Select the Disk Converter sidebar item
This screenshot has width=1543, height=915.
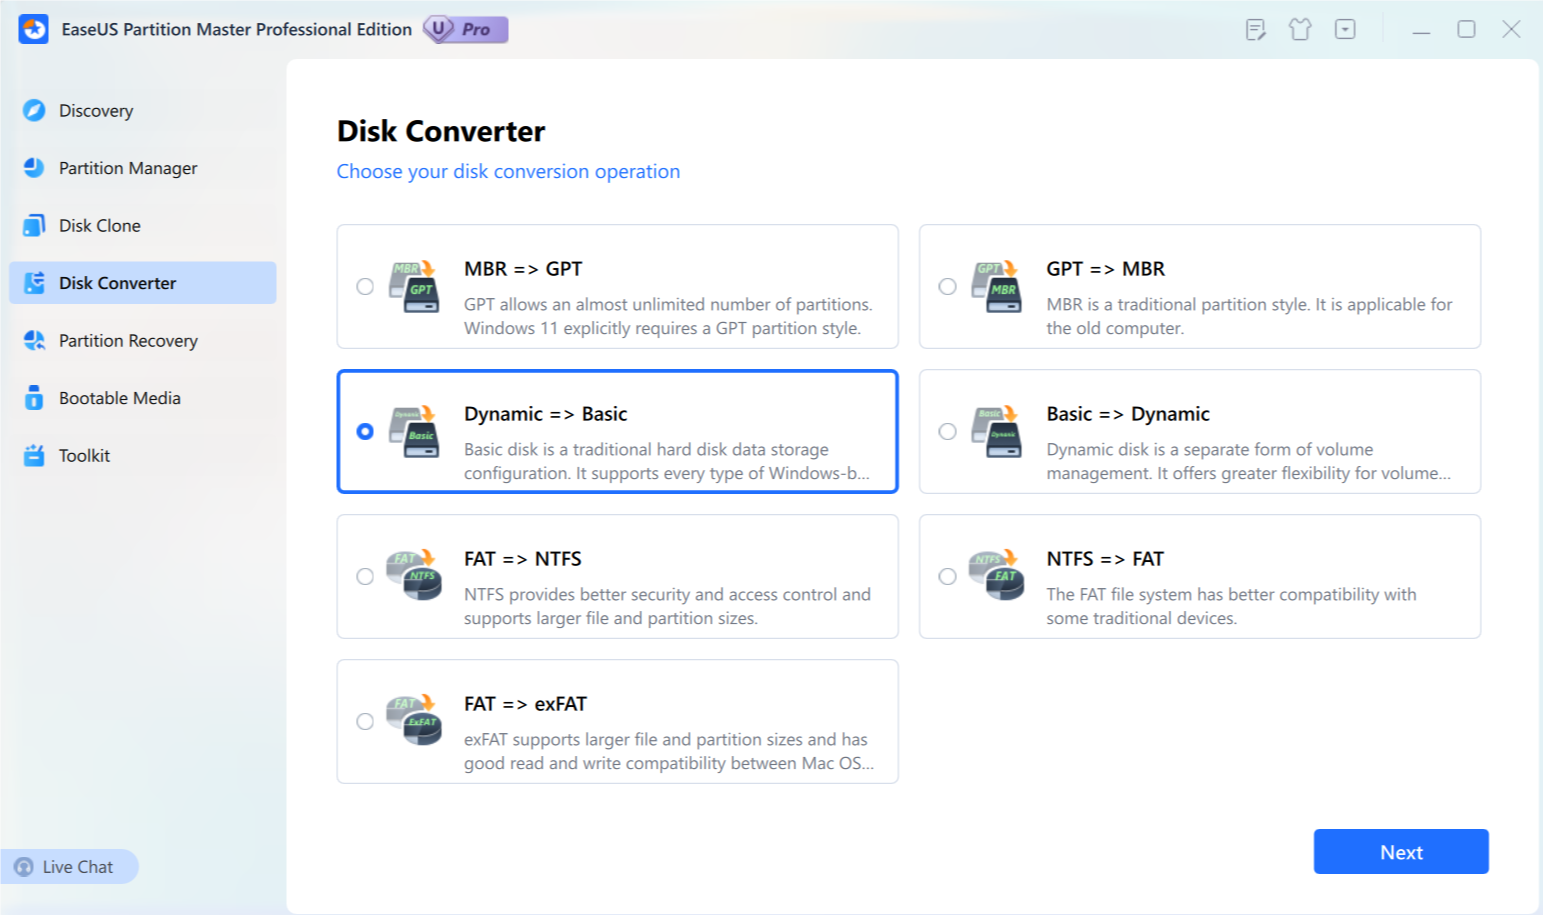click(x=143, y=283)
